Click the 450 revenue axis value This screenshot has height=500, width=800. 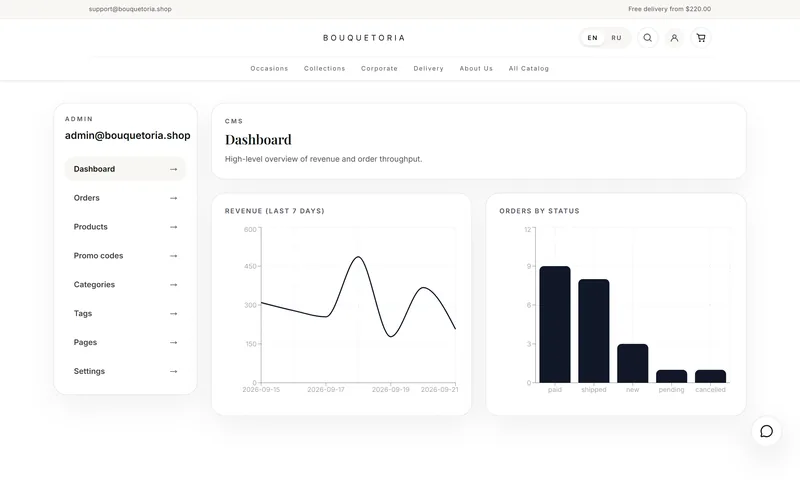[x=251, y=266]
